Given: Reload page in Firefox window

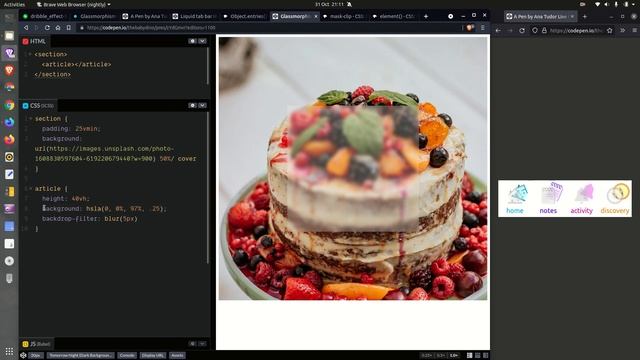Looking at the screenshot, I should tap(522, 30).
